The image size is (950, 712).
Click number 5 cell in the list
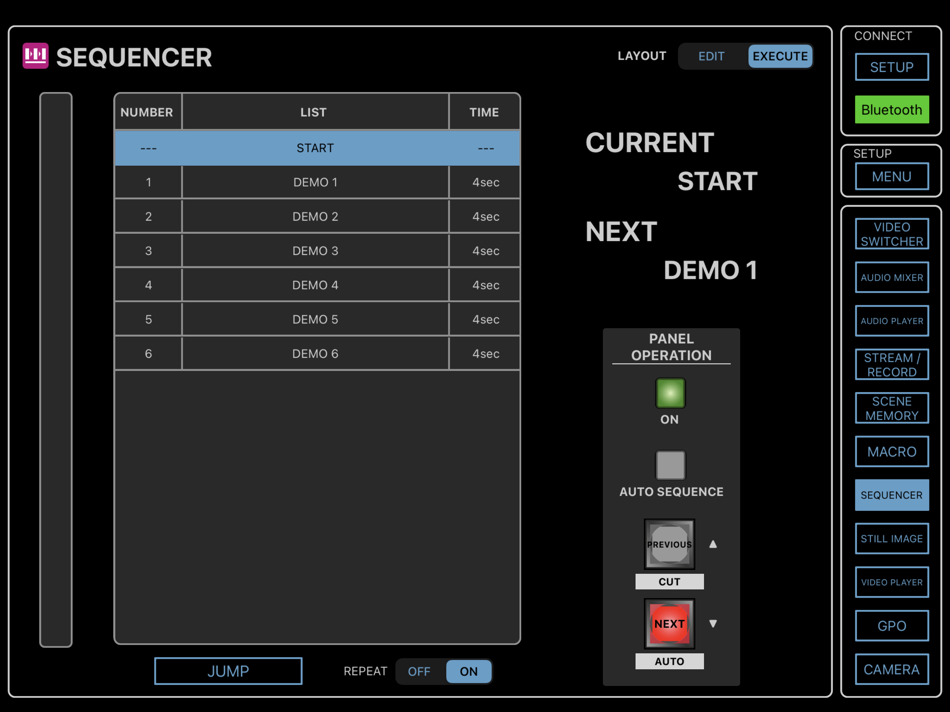[x=148, y=319]
